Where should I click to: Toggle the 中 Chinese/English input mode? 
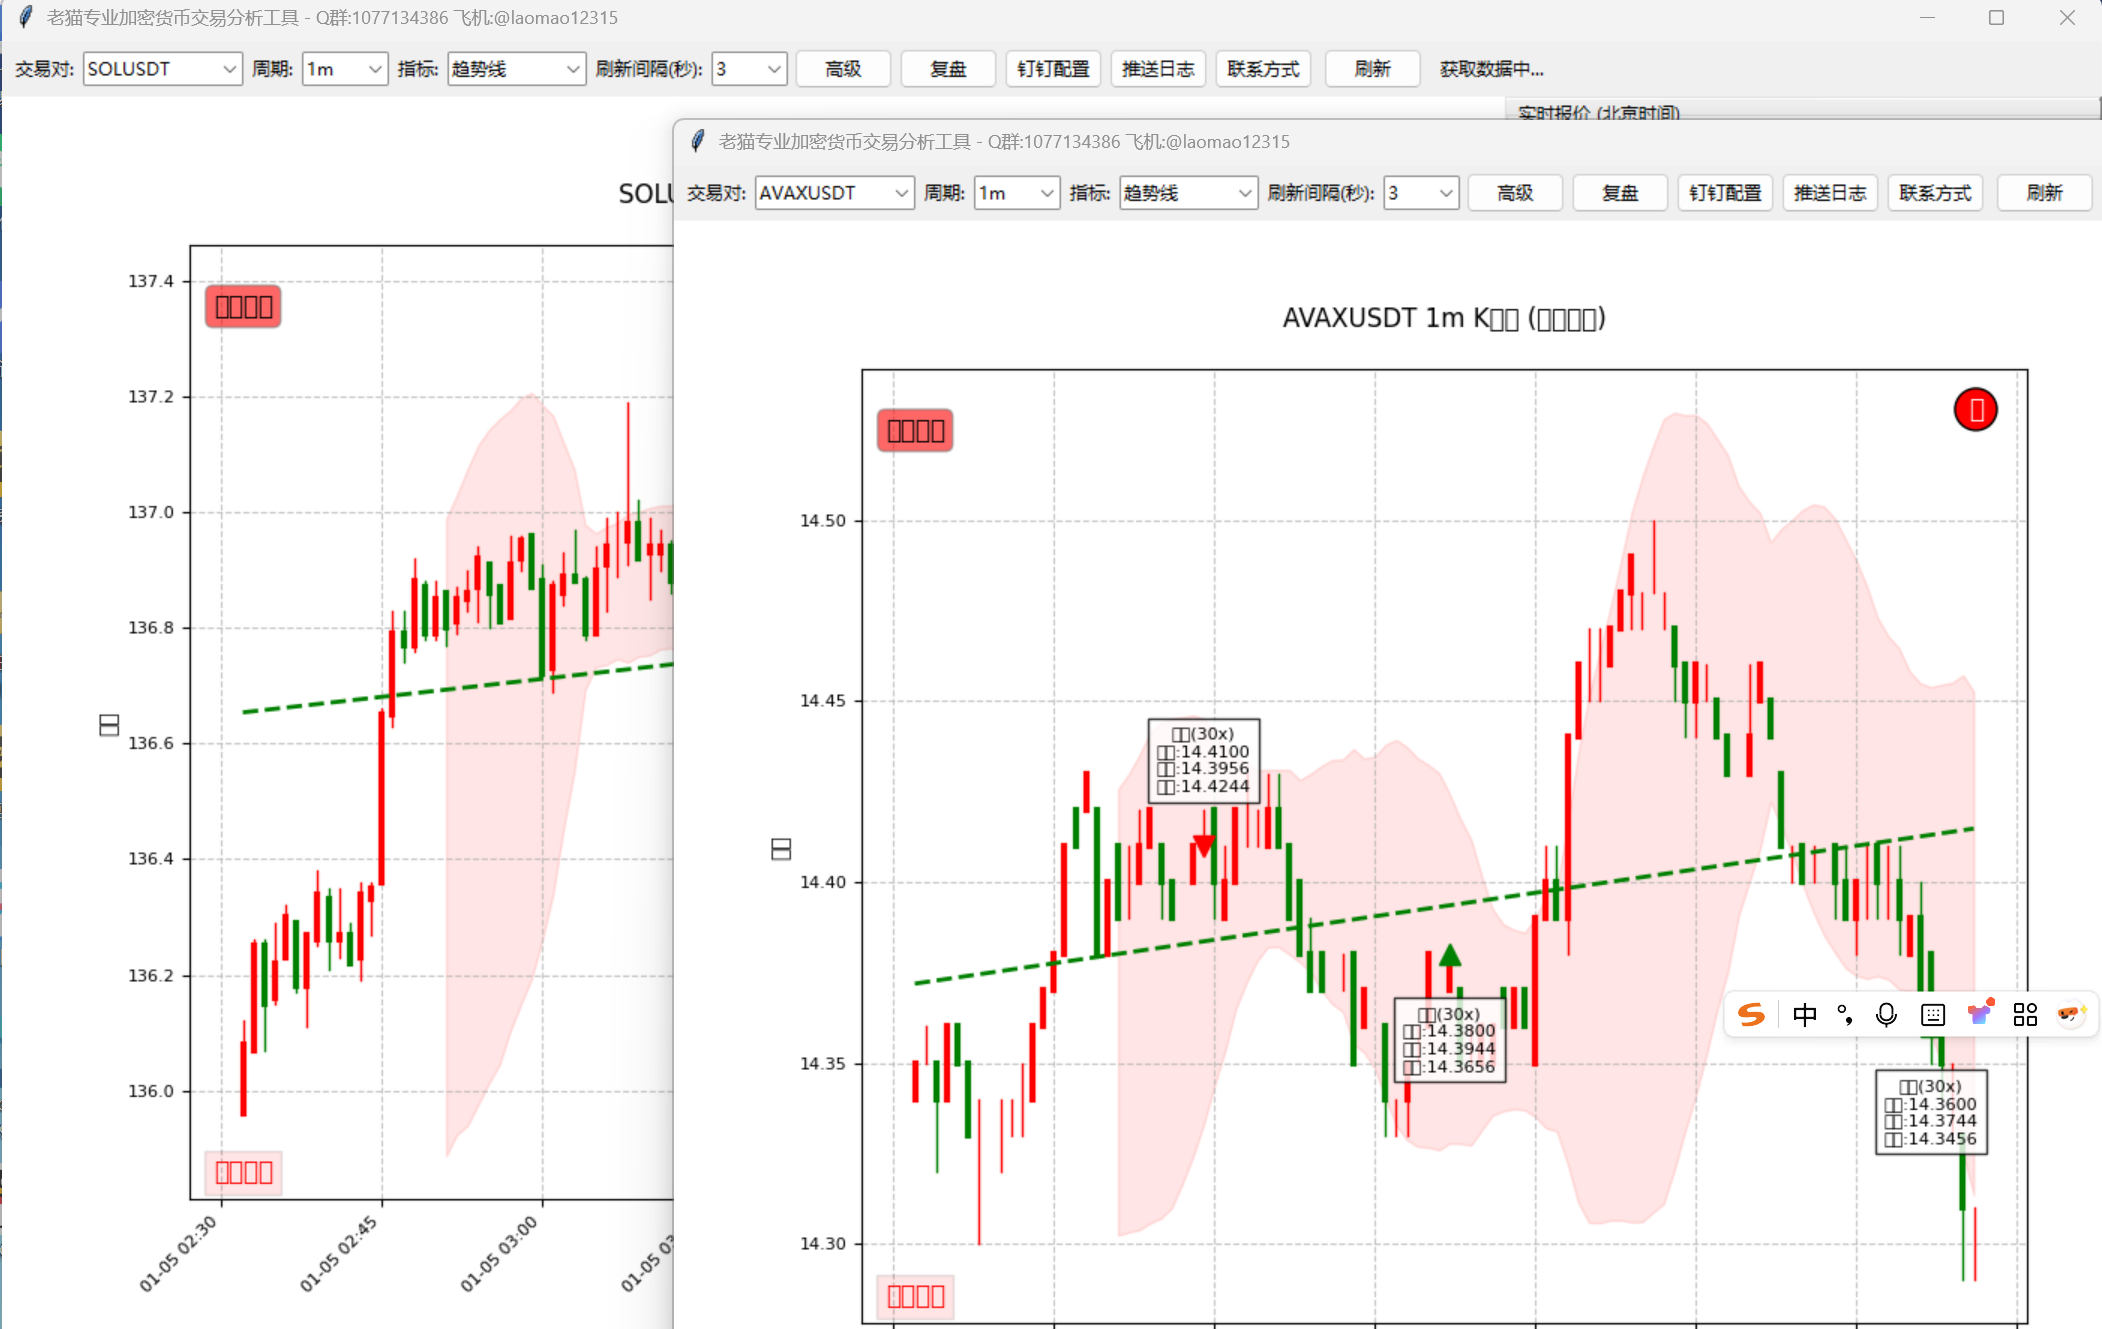(1804, 1015)
